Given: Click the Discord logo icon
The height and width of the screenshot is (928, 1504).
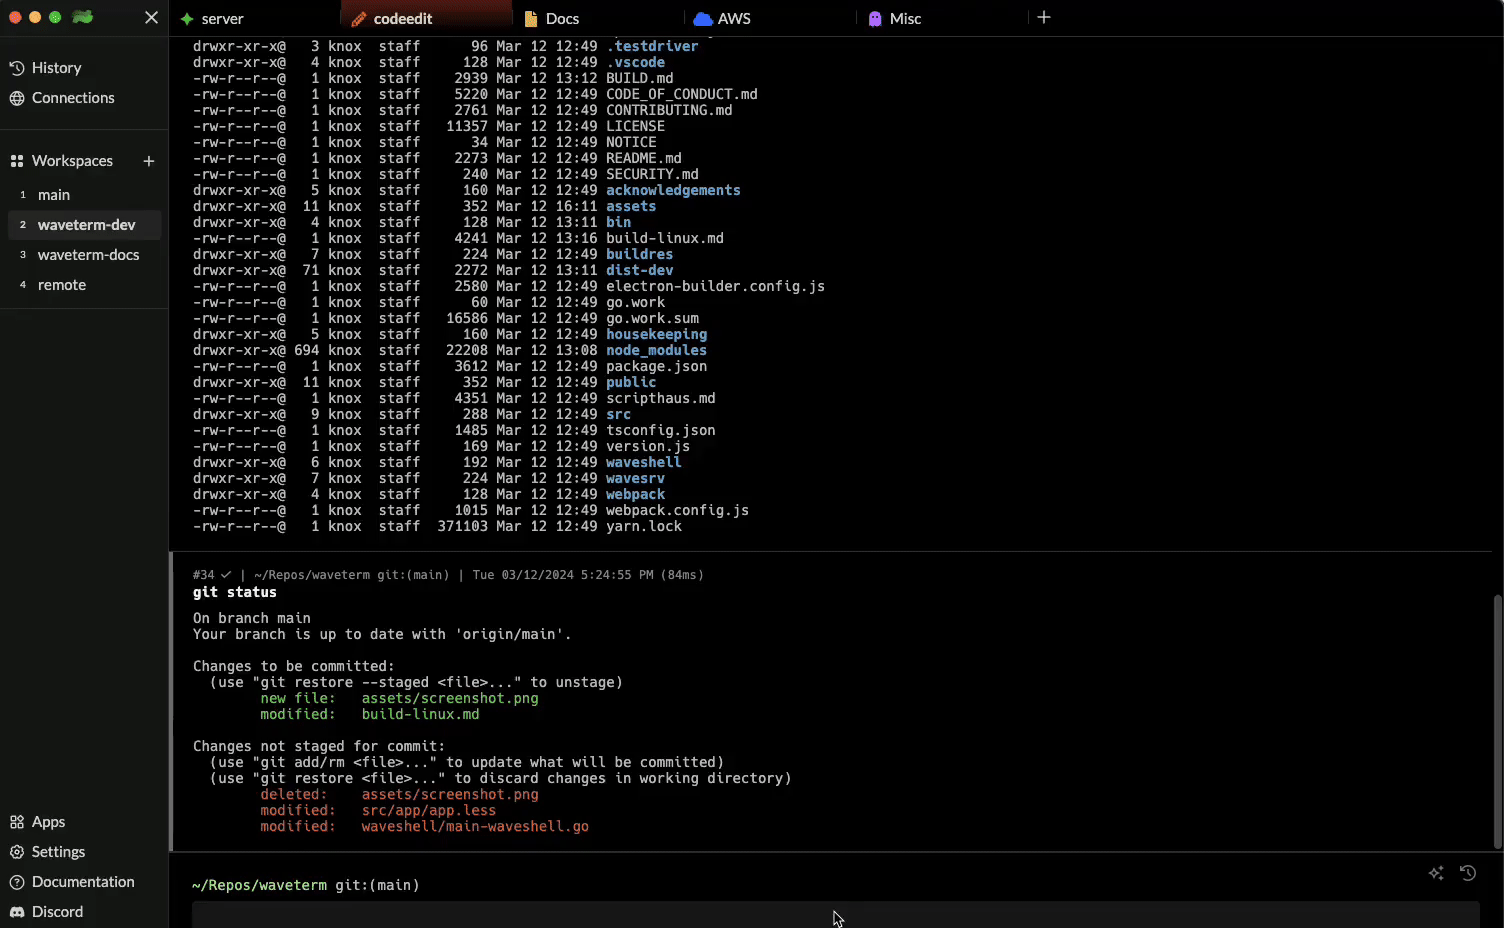Looking at the screenshot, I should (17, 912).
